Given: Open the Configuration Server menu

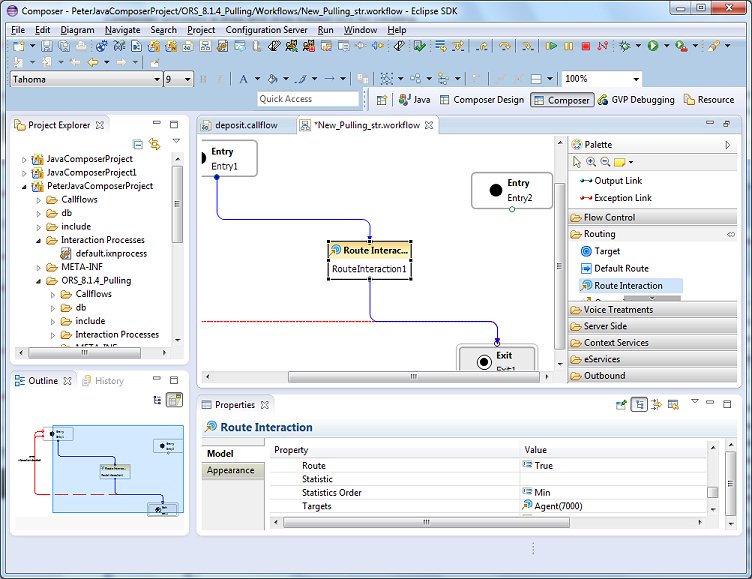Looking at the screenshot, I should pos(266,30).
